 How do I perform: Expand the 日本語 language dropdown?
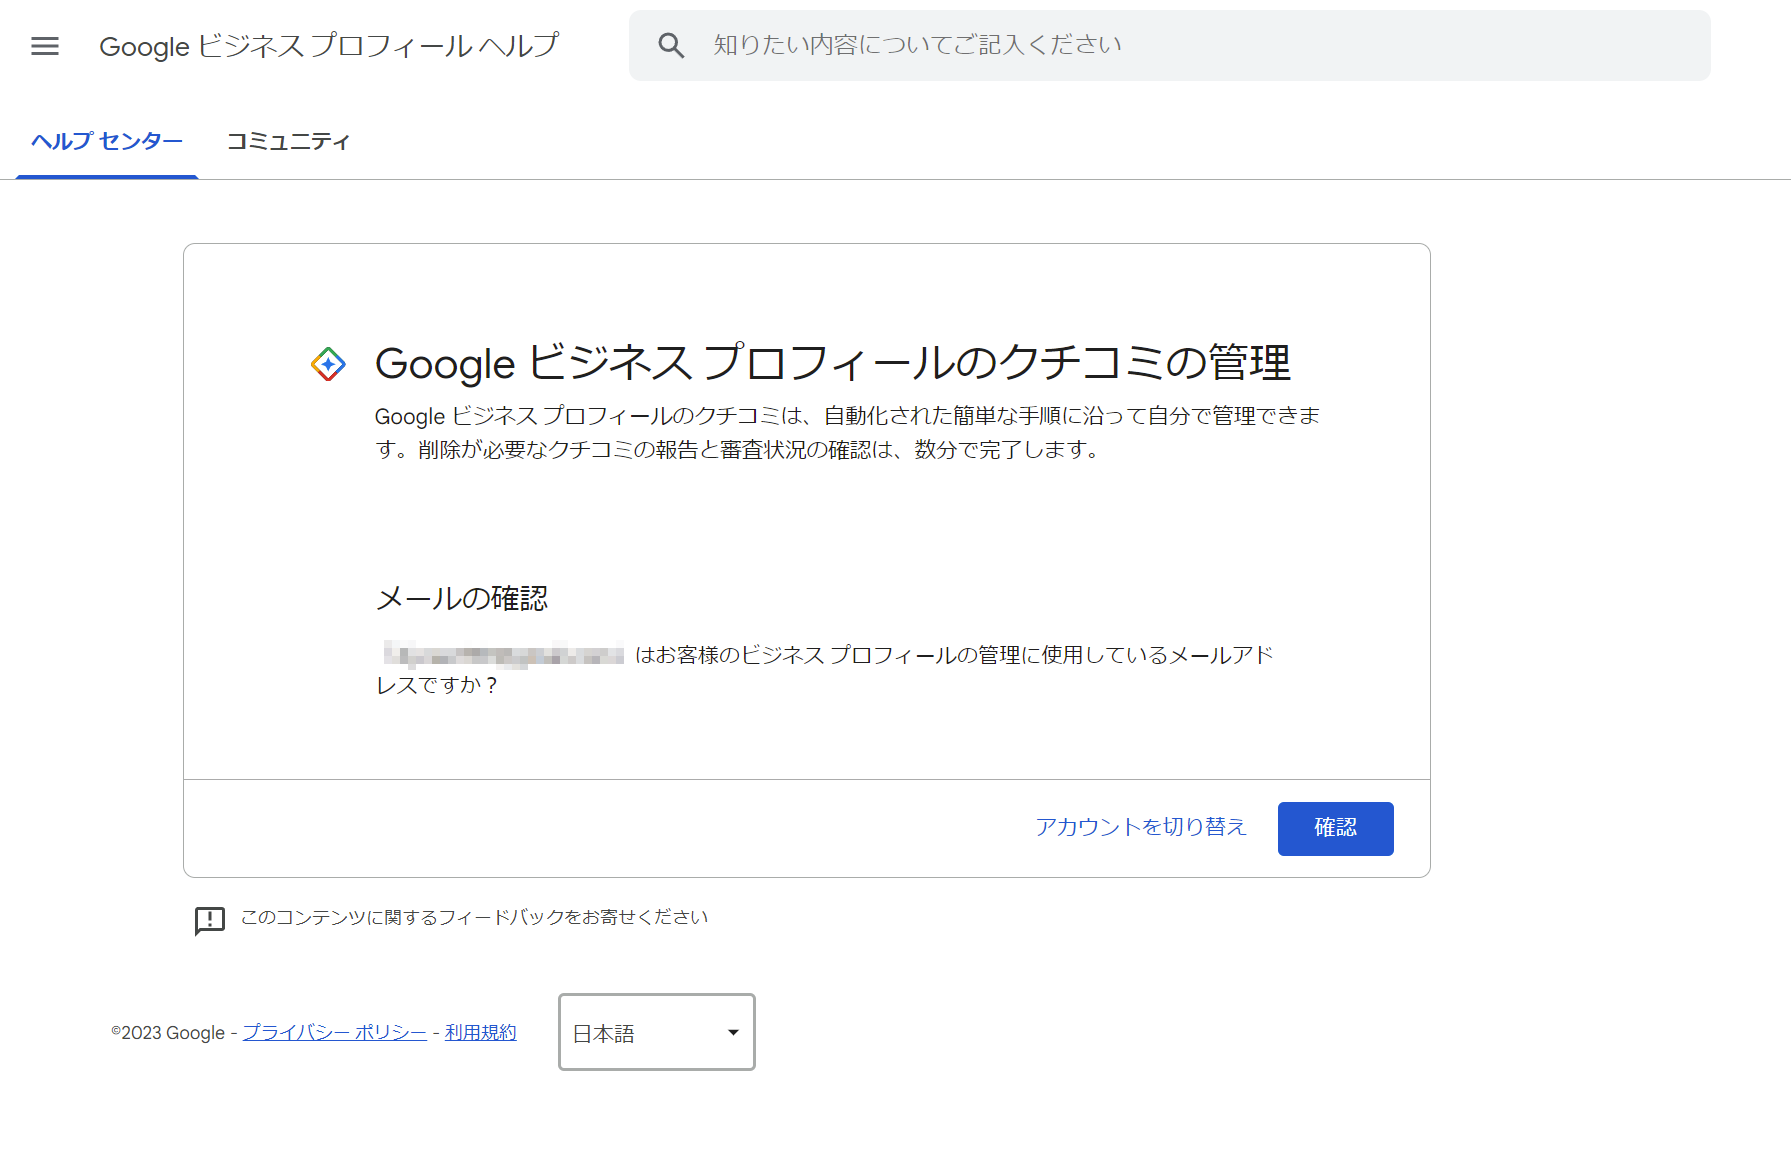click(x=656, y=1033)
